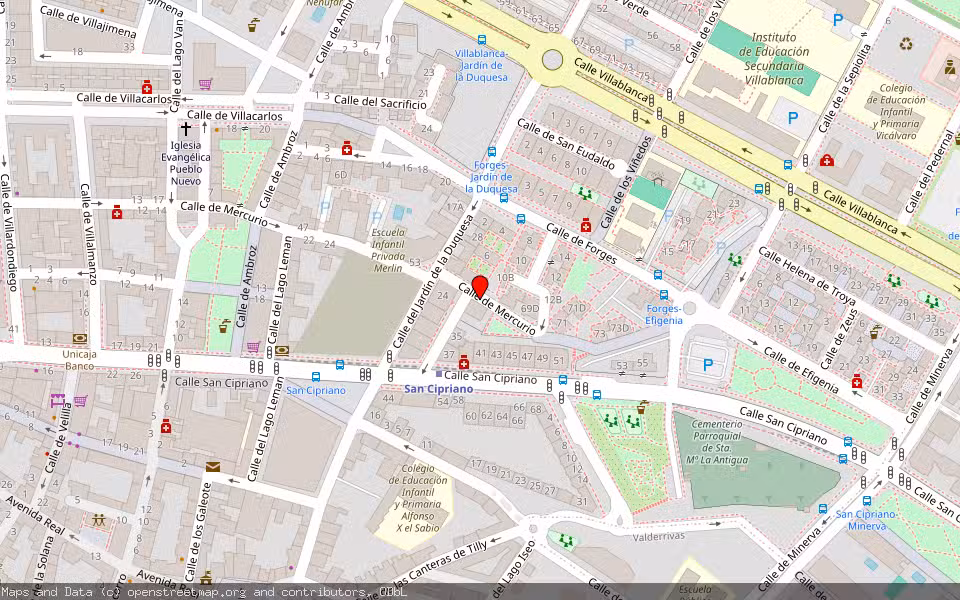960x600 pixels.
Task: Click the shopping cart icon above Calle de Villacarlos
Action: click(205, 84)
